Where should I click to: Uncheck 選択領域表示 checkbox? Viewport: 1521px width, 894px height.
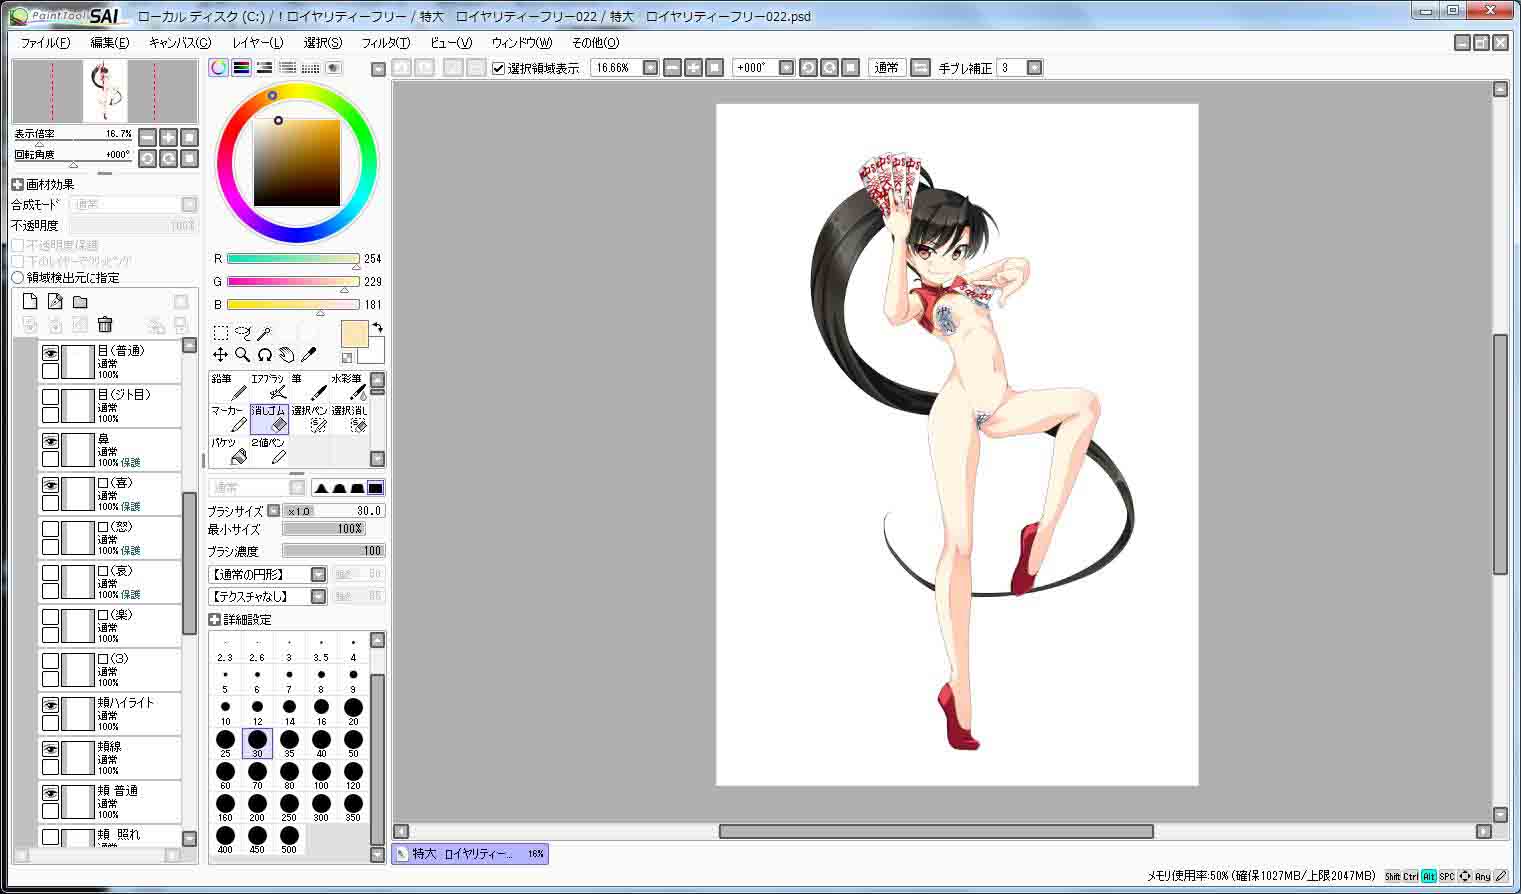coord(499,68)
